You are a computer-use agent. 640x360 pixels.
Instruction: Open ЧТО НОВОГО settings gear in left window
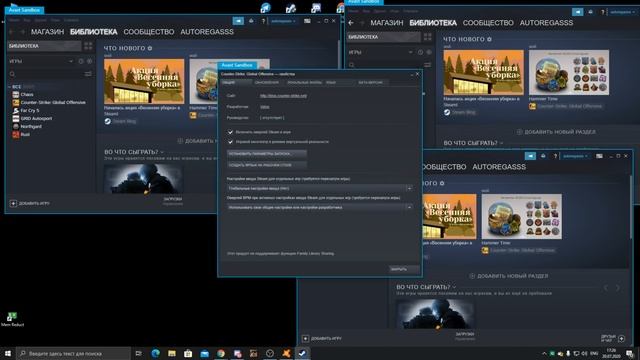click(150, 48)
